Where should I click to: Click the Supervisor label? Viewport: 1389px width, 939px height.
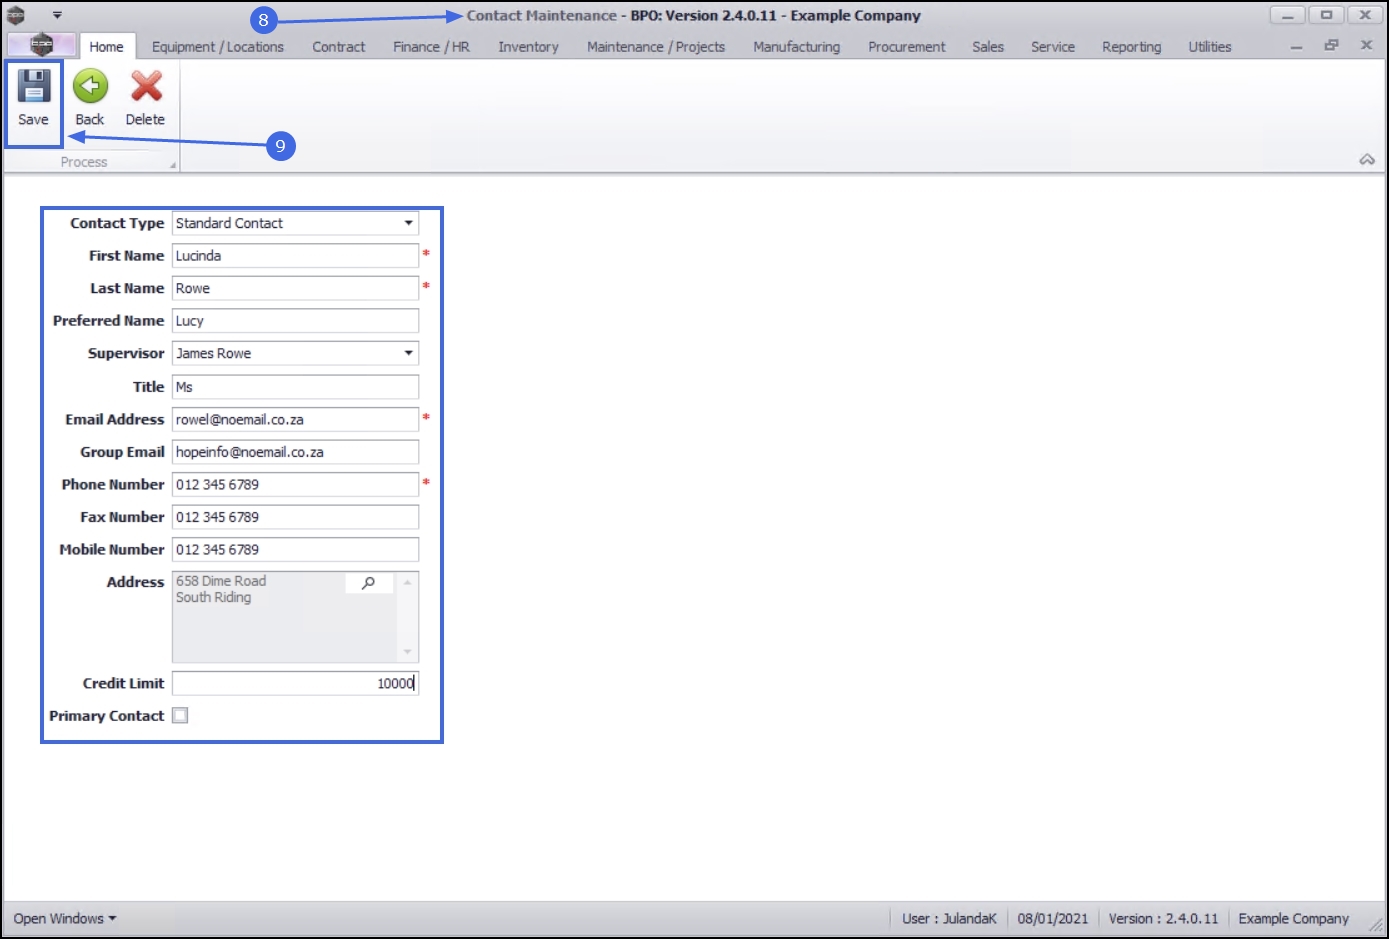(x=126, y=353)
